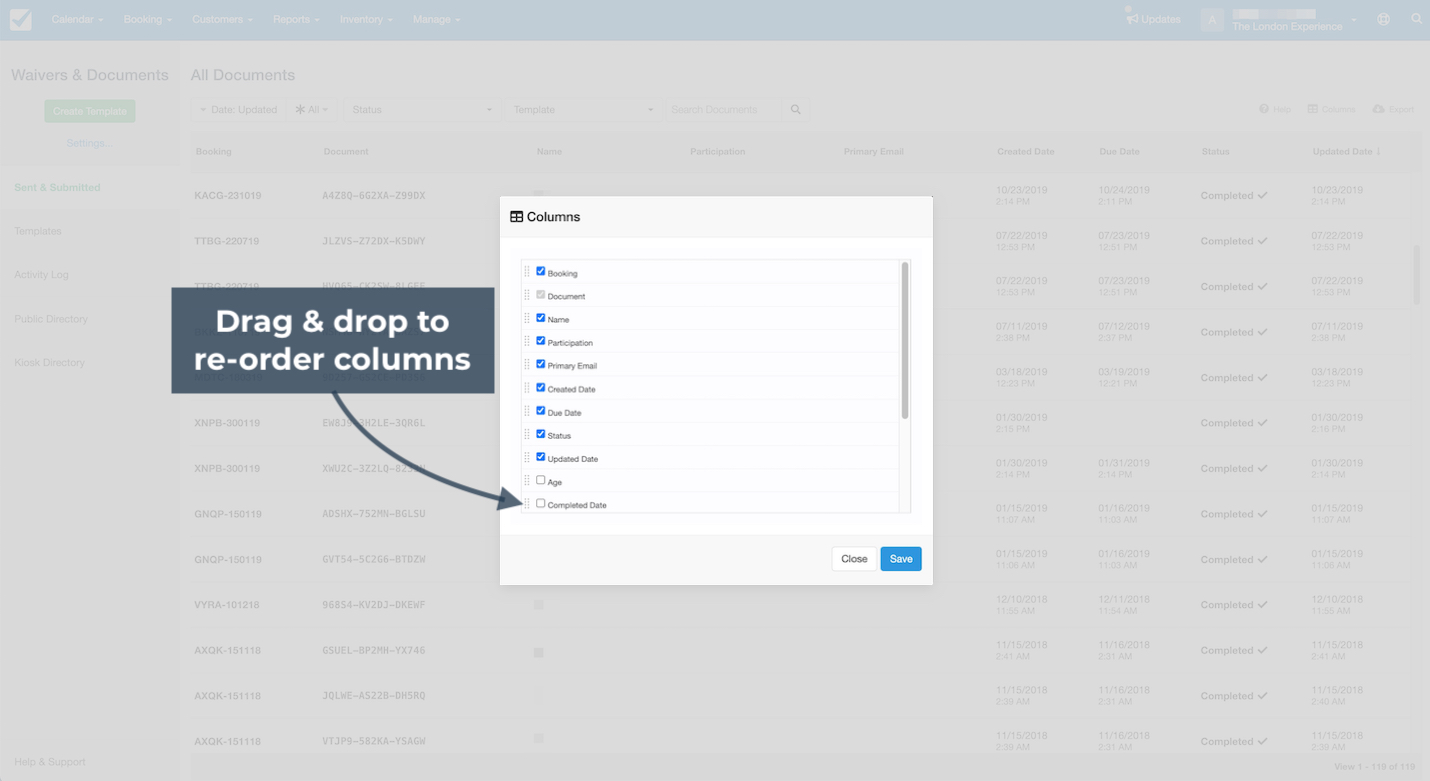Screen dimensions: 1430x781
Task: Open the Reports menu dropdown
Action: coord(296,19)
